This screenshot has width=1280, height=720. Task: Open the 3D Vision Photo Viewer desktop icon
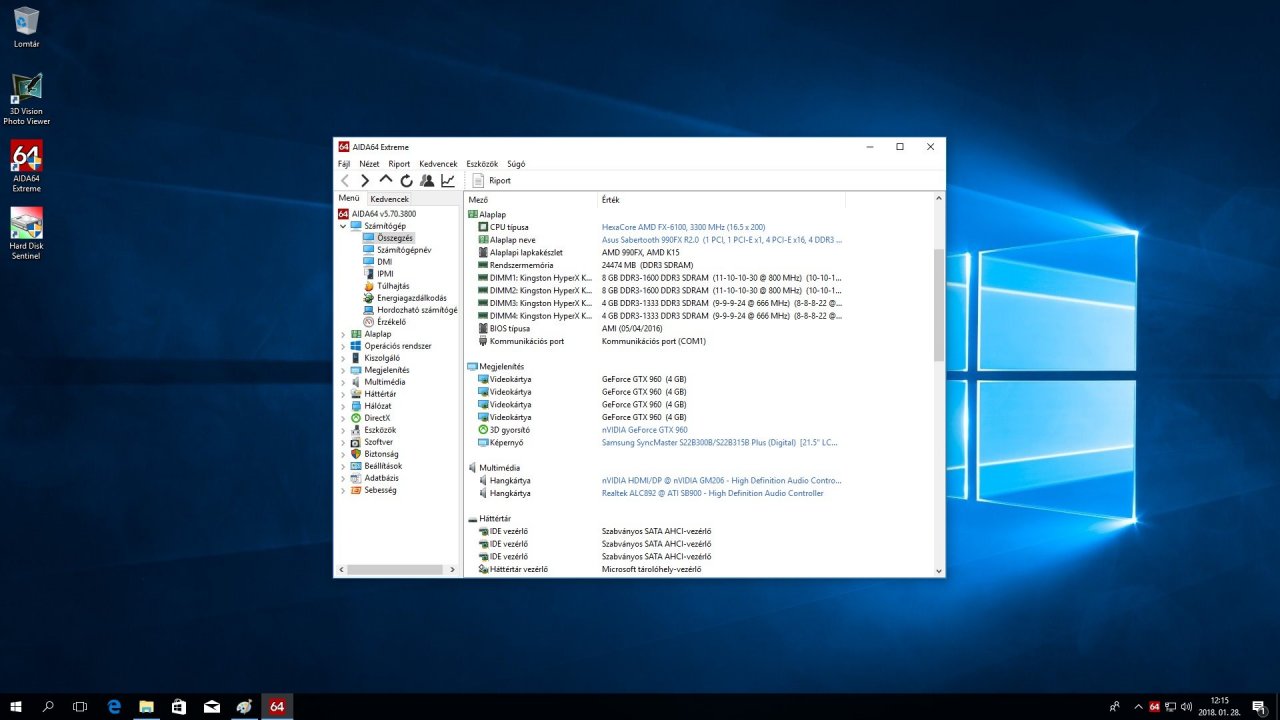coord(27,99)
